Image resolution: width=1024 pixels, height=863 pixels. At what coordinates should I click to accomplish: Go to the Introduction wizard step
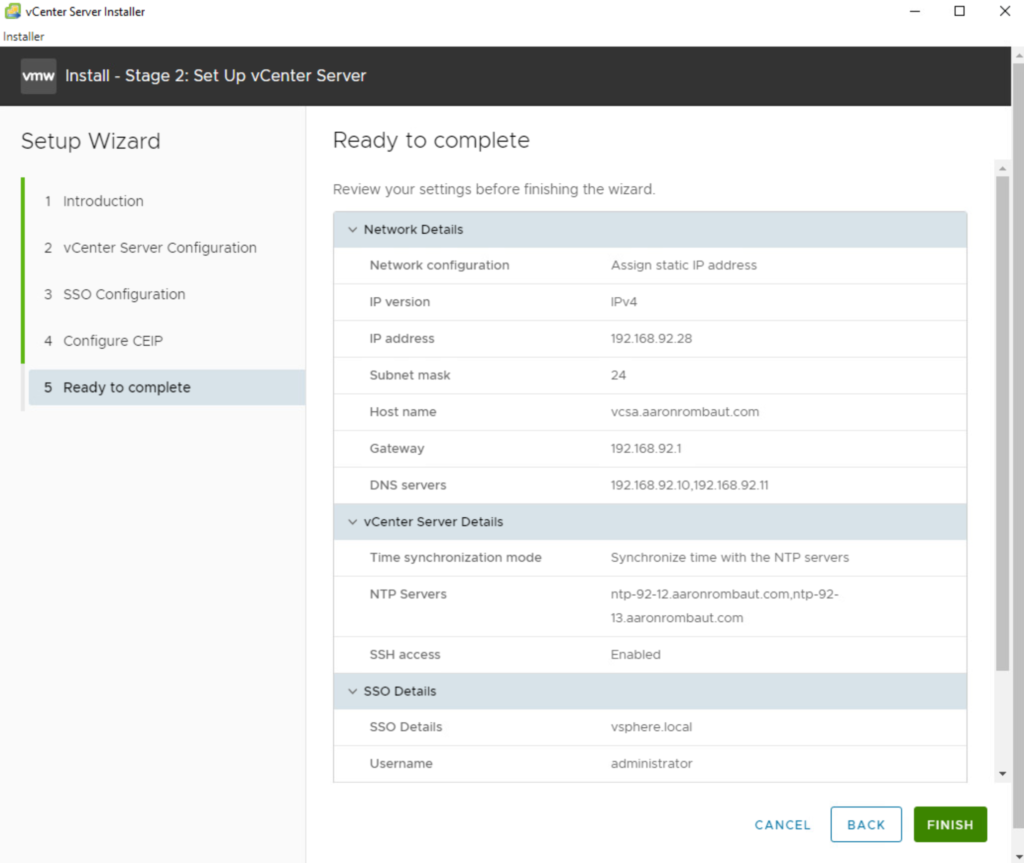[x=103, y=201]
